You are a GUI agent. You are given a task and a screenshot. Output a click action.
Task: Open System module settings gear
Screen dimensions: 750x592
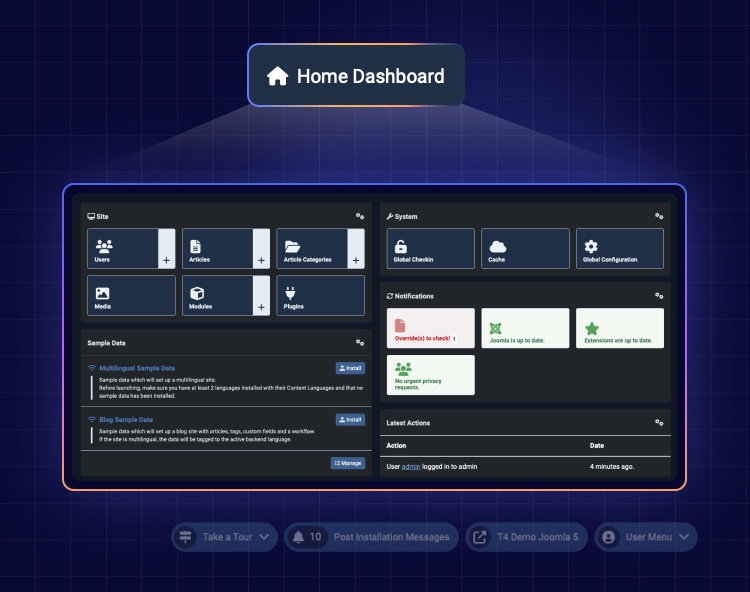point(659,216)
